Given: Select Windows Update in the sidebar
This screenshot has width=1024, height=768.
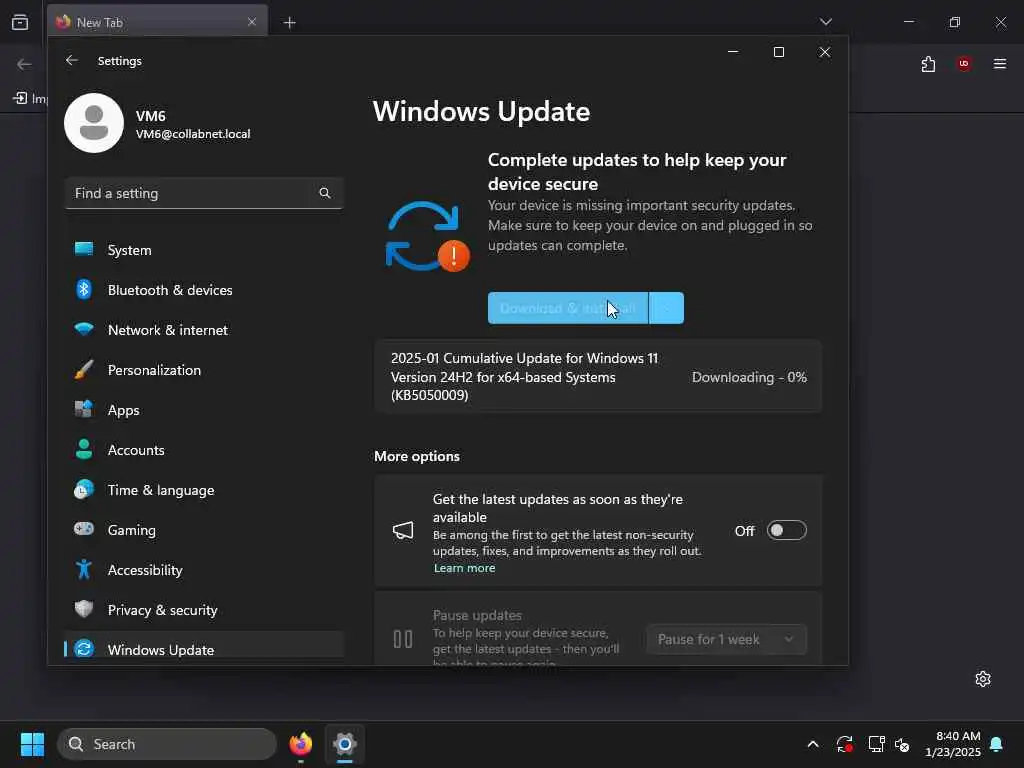Looking at the screenshot, I should (x=204, y=649).
